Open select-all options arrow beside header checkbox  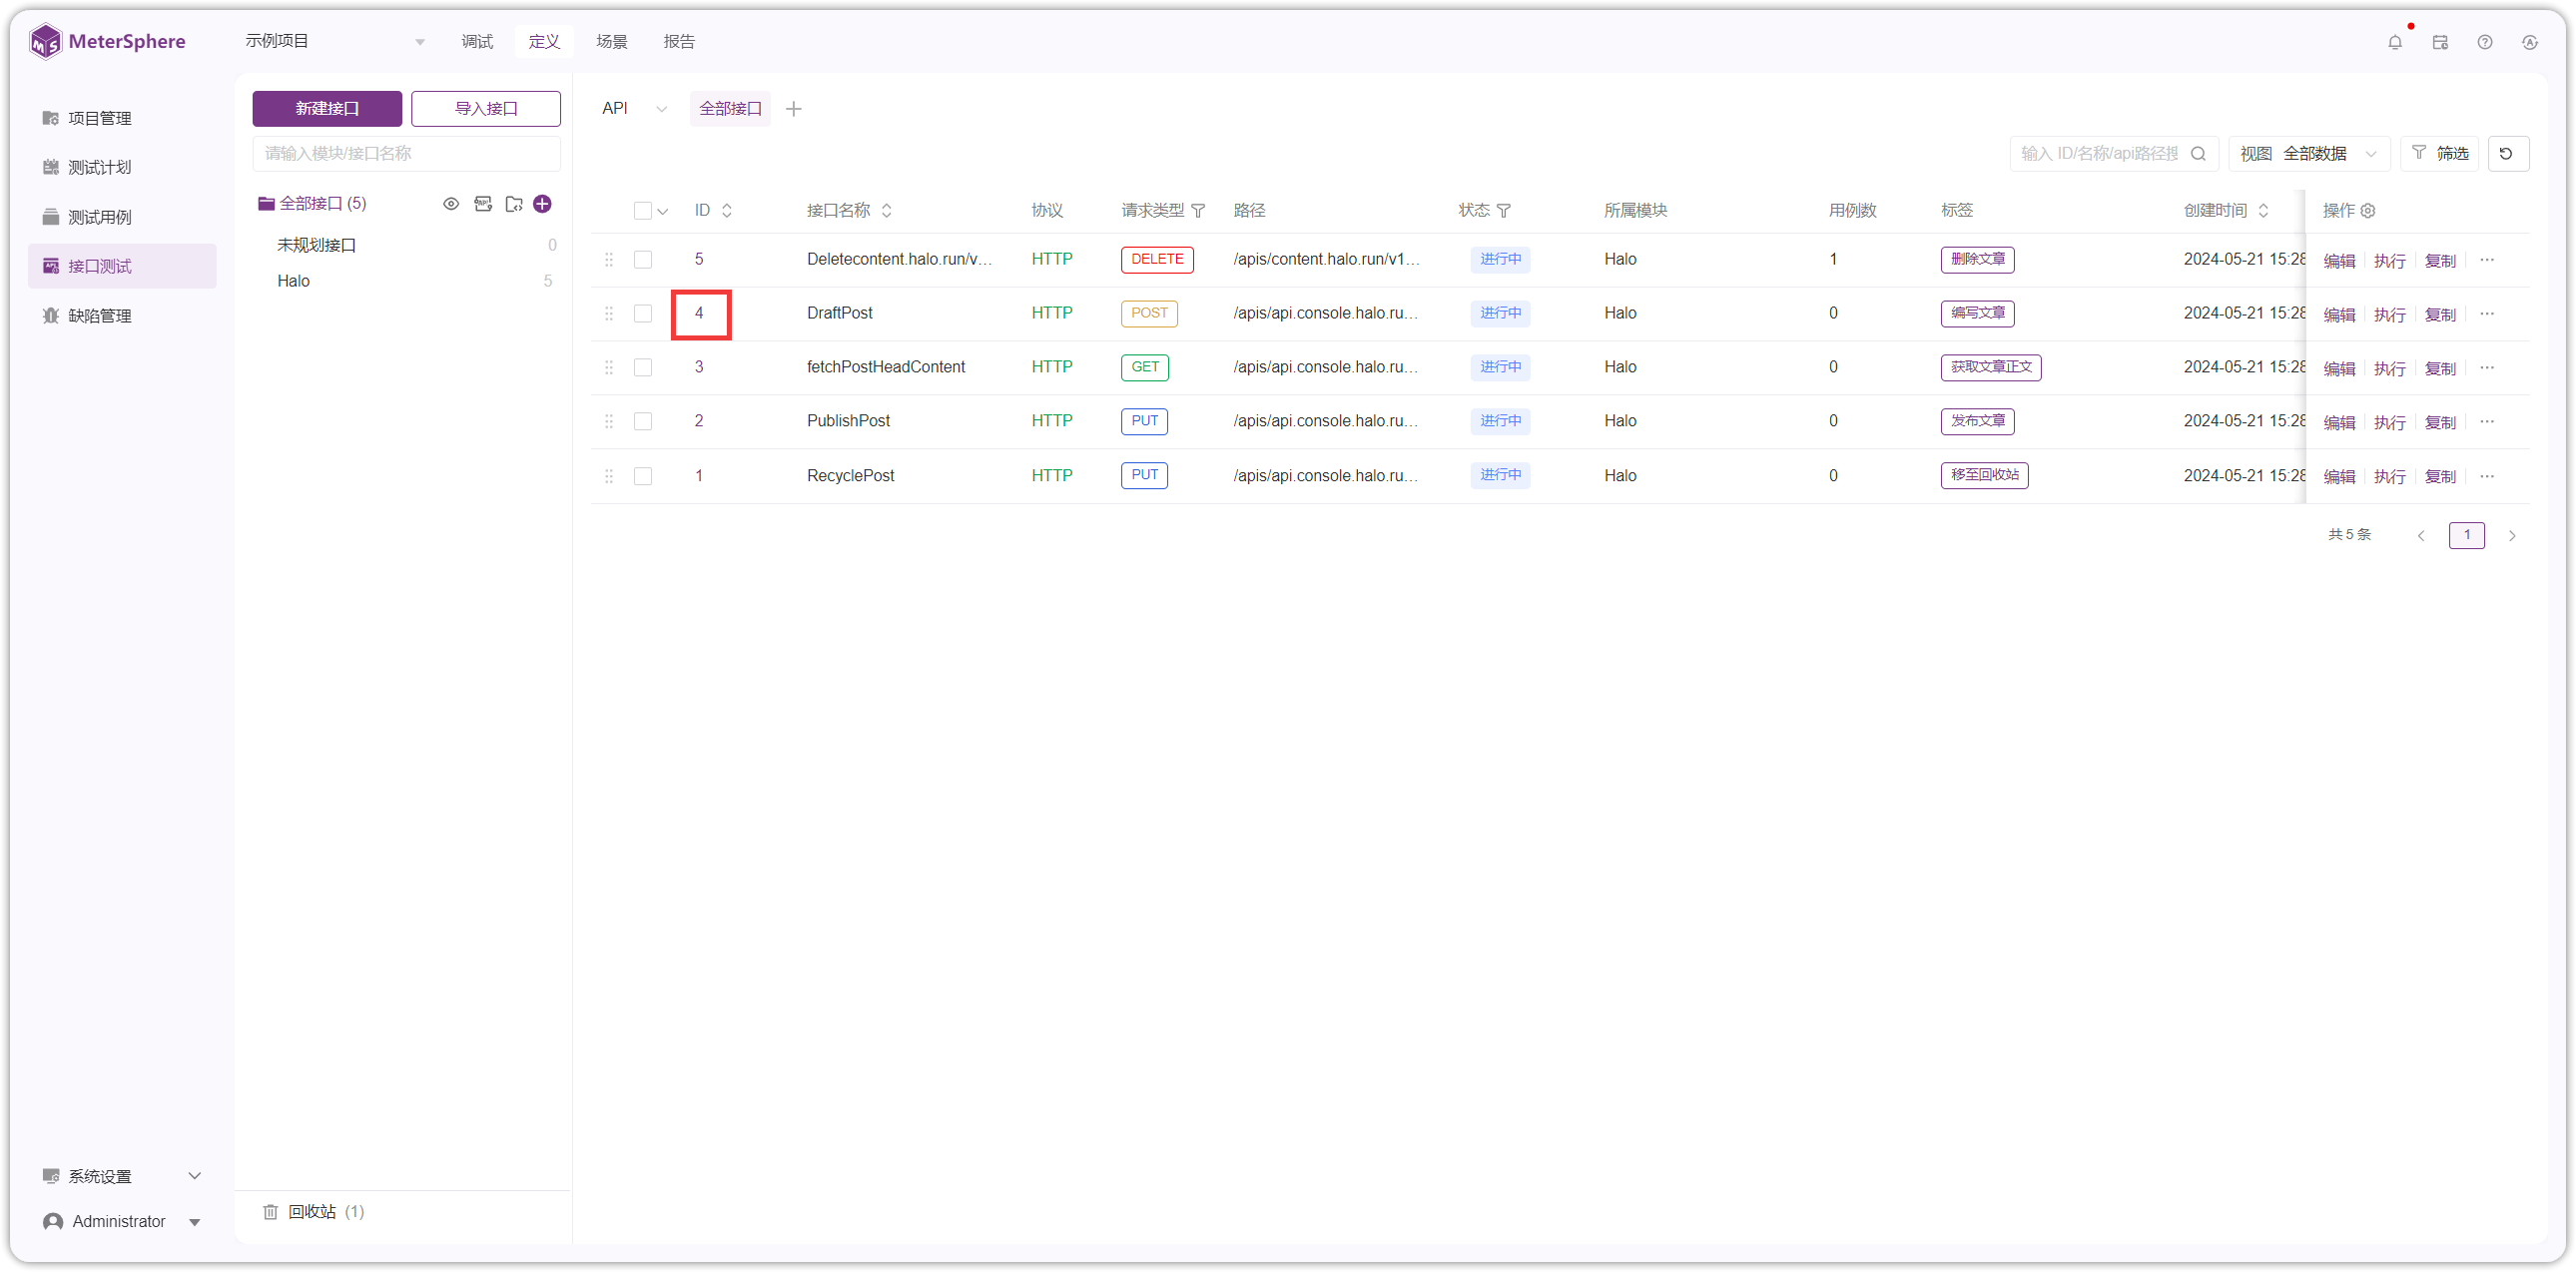(662, 211)
